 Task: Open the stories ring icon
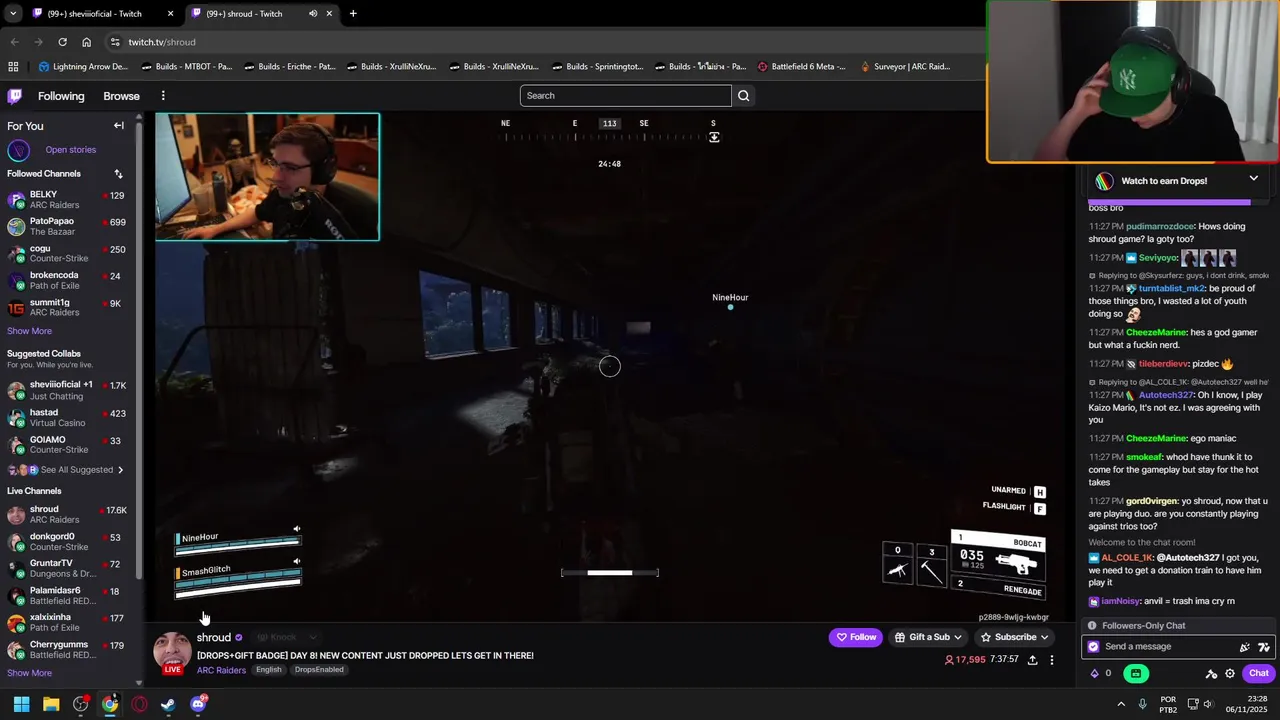18,150
